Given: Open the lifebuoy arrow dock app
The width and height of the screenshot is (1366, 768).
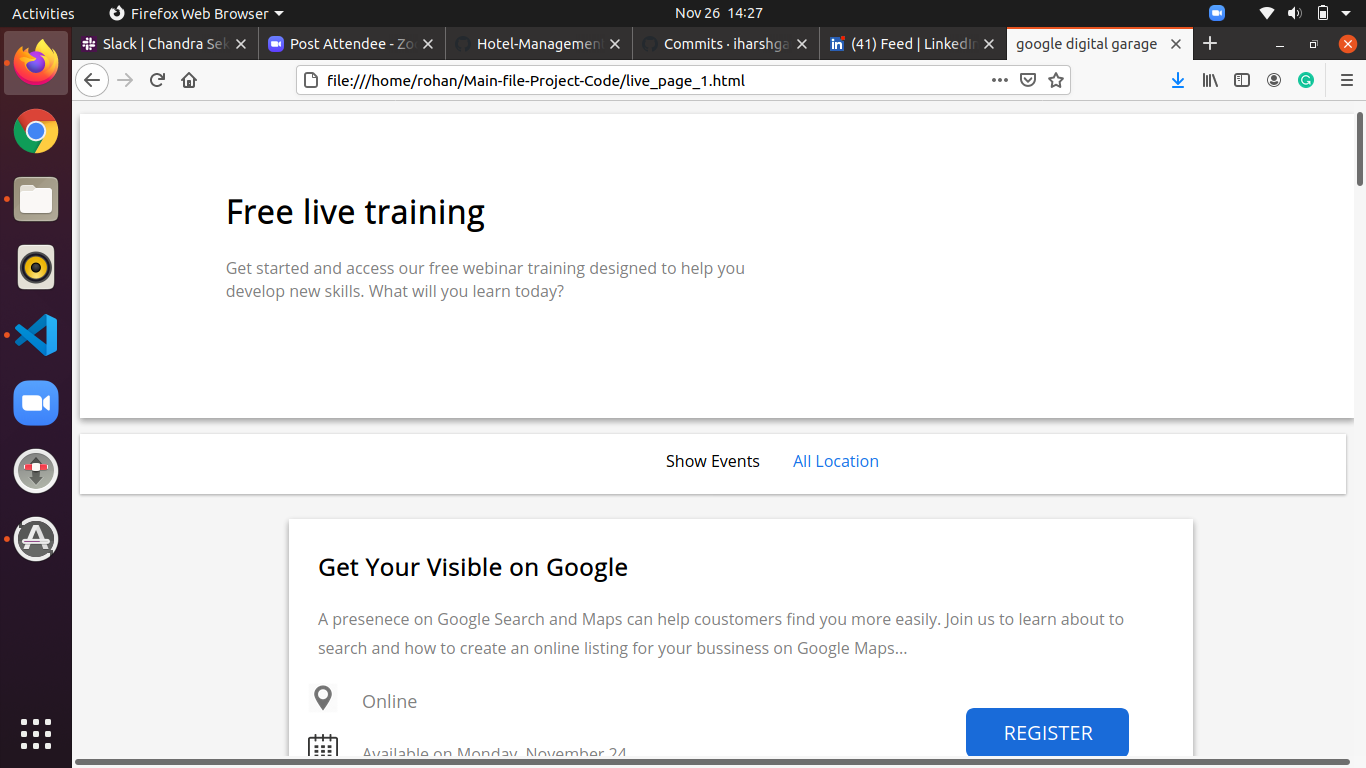Looking at the screenshot, I should point(36,471).
